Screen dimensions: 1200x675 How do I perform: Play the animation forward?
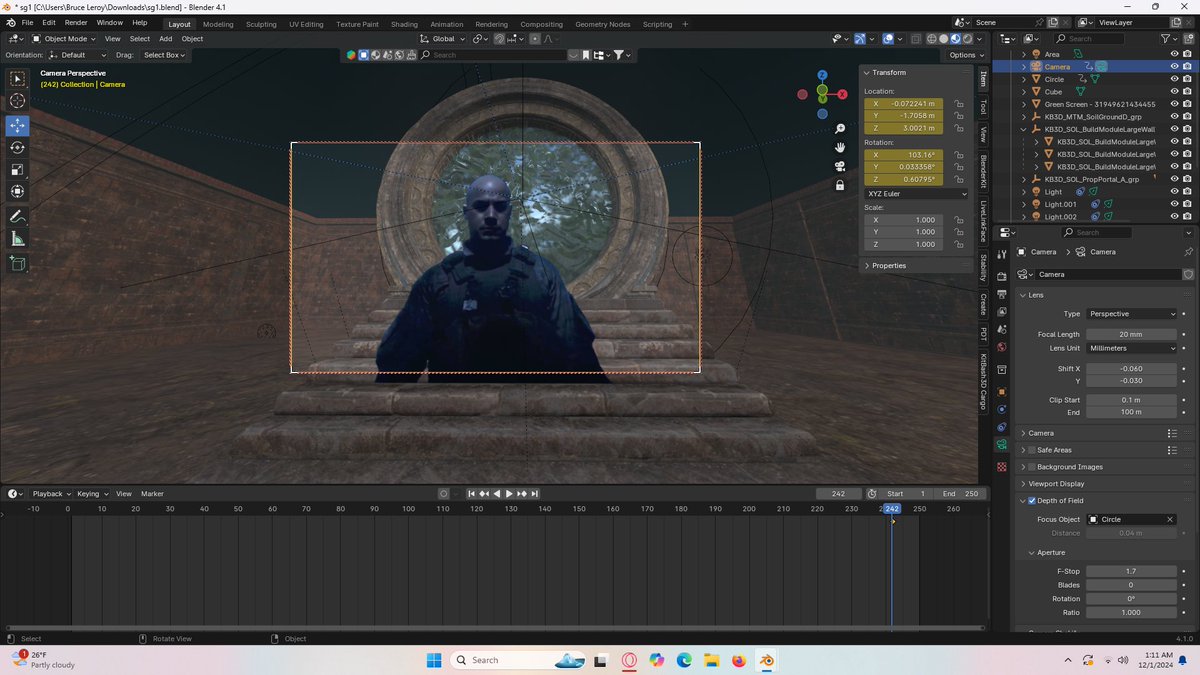(x=509, y=494)
